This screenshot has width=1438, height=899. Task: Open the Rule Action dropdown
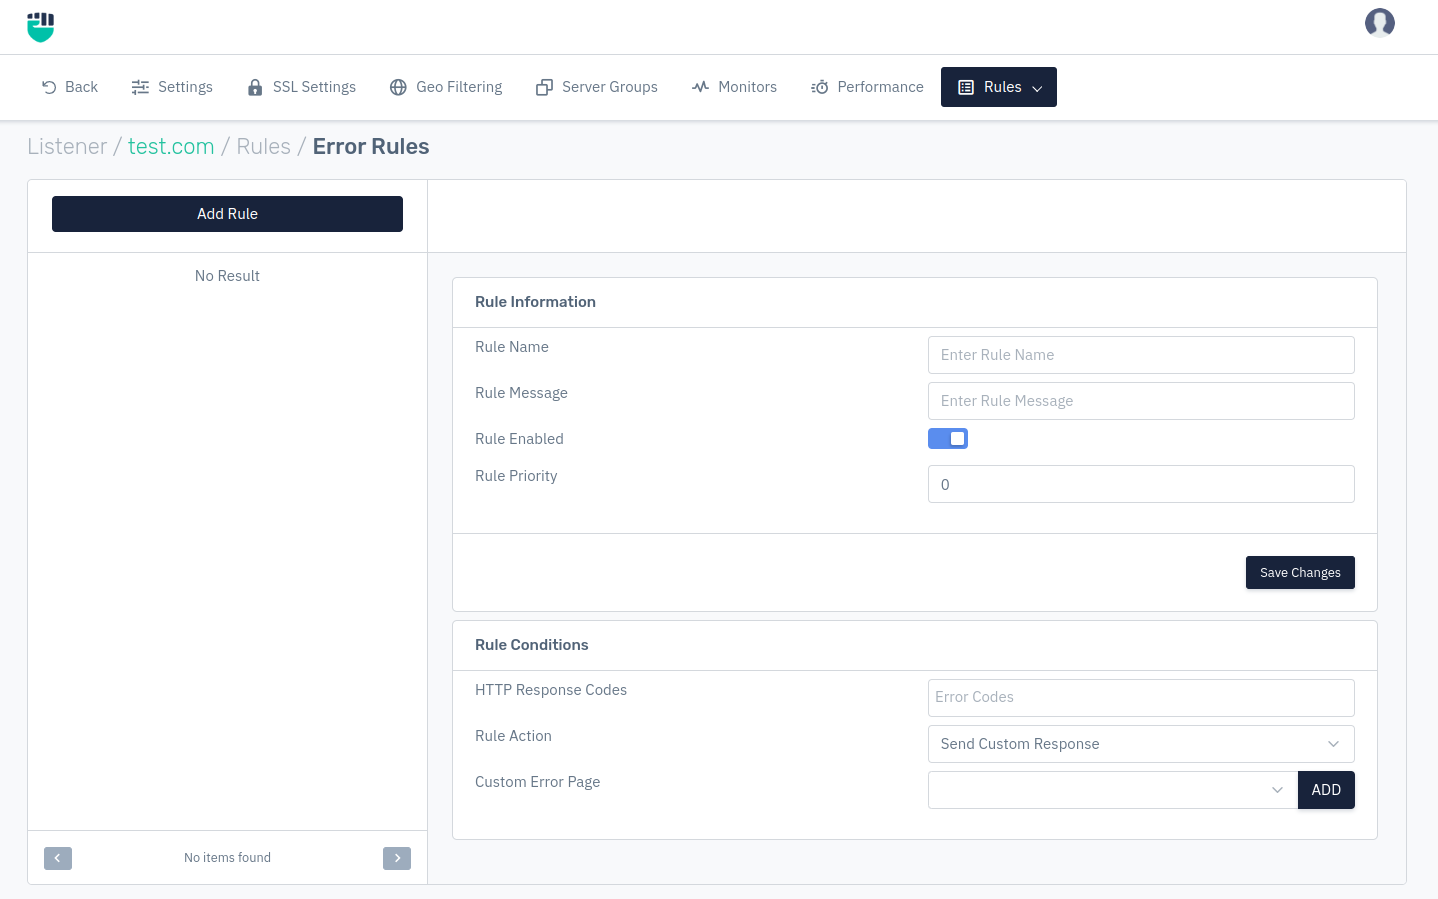(x=1141, y=744)
